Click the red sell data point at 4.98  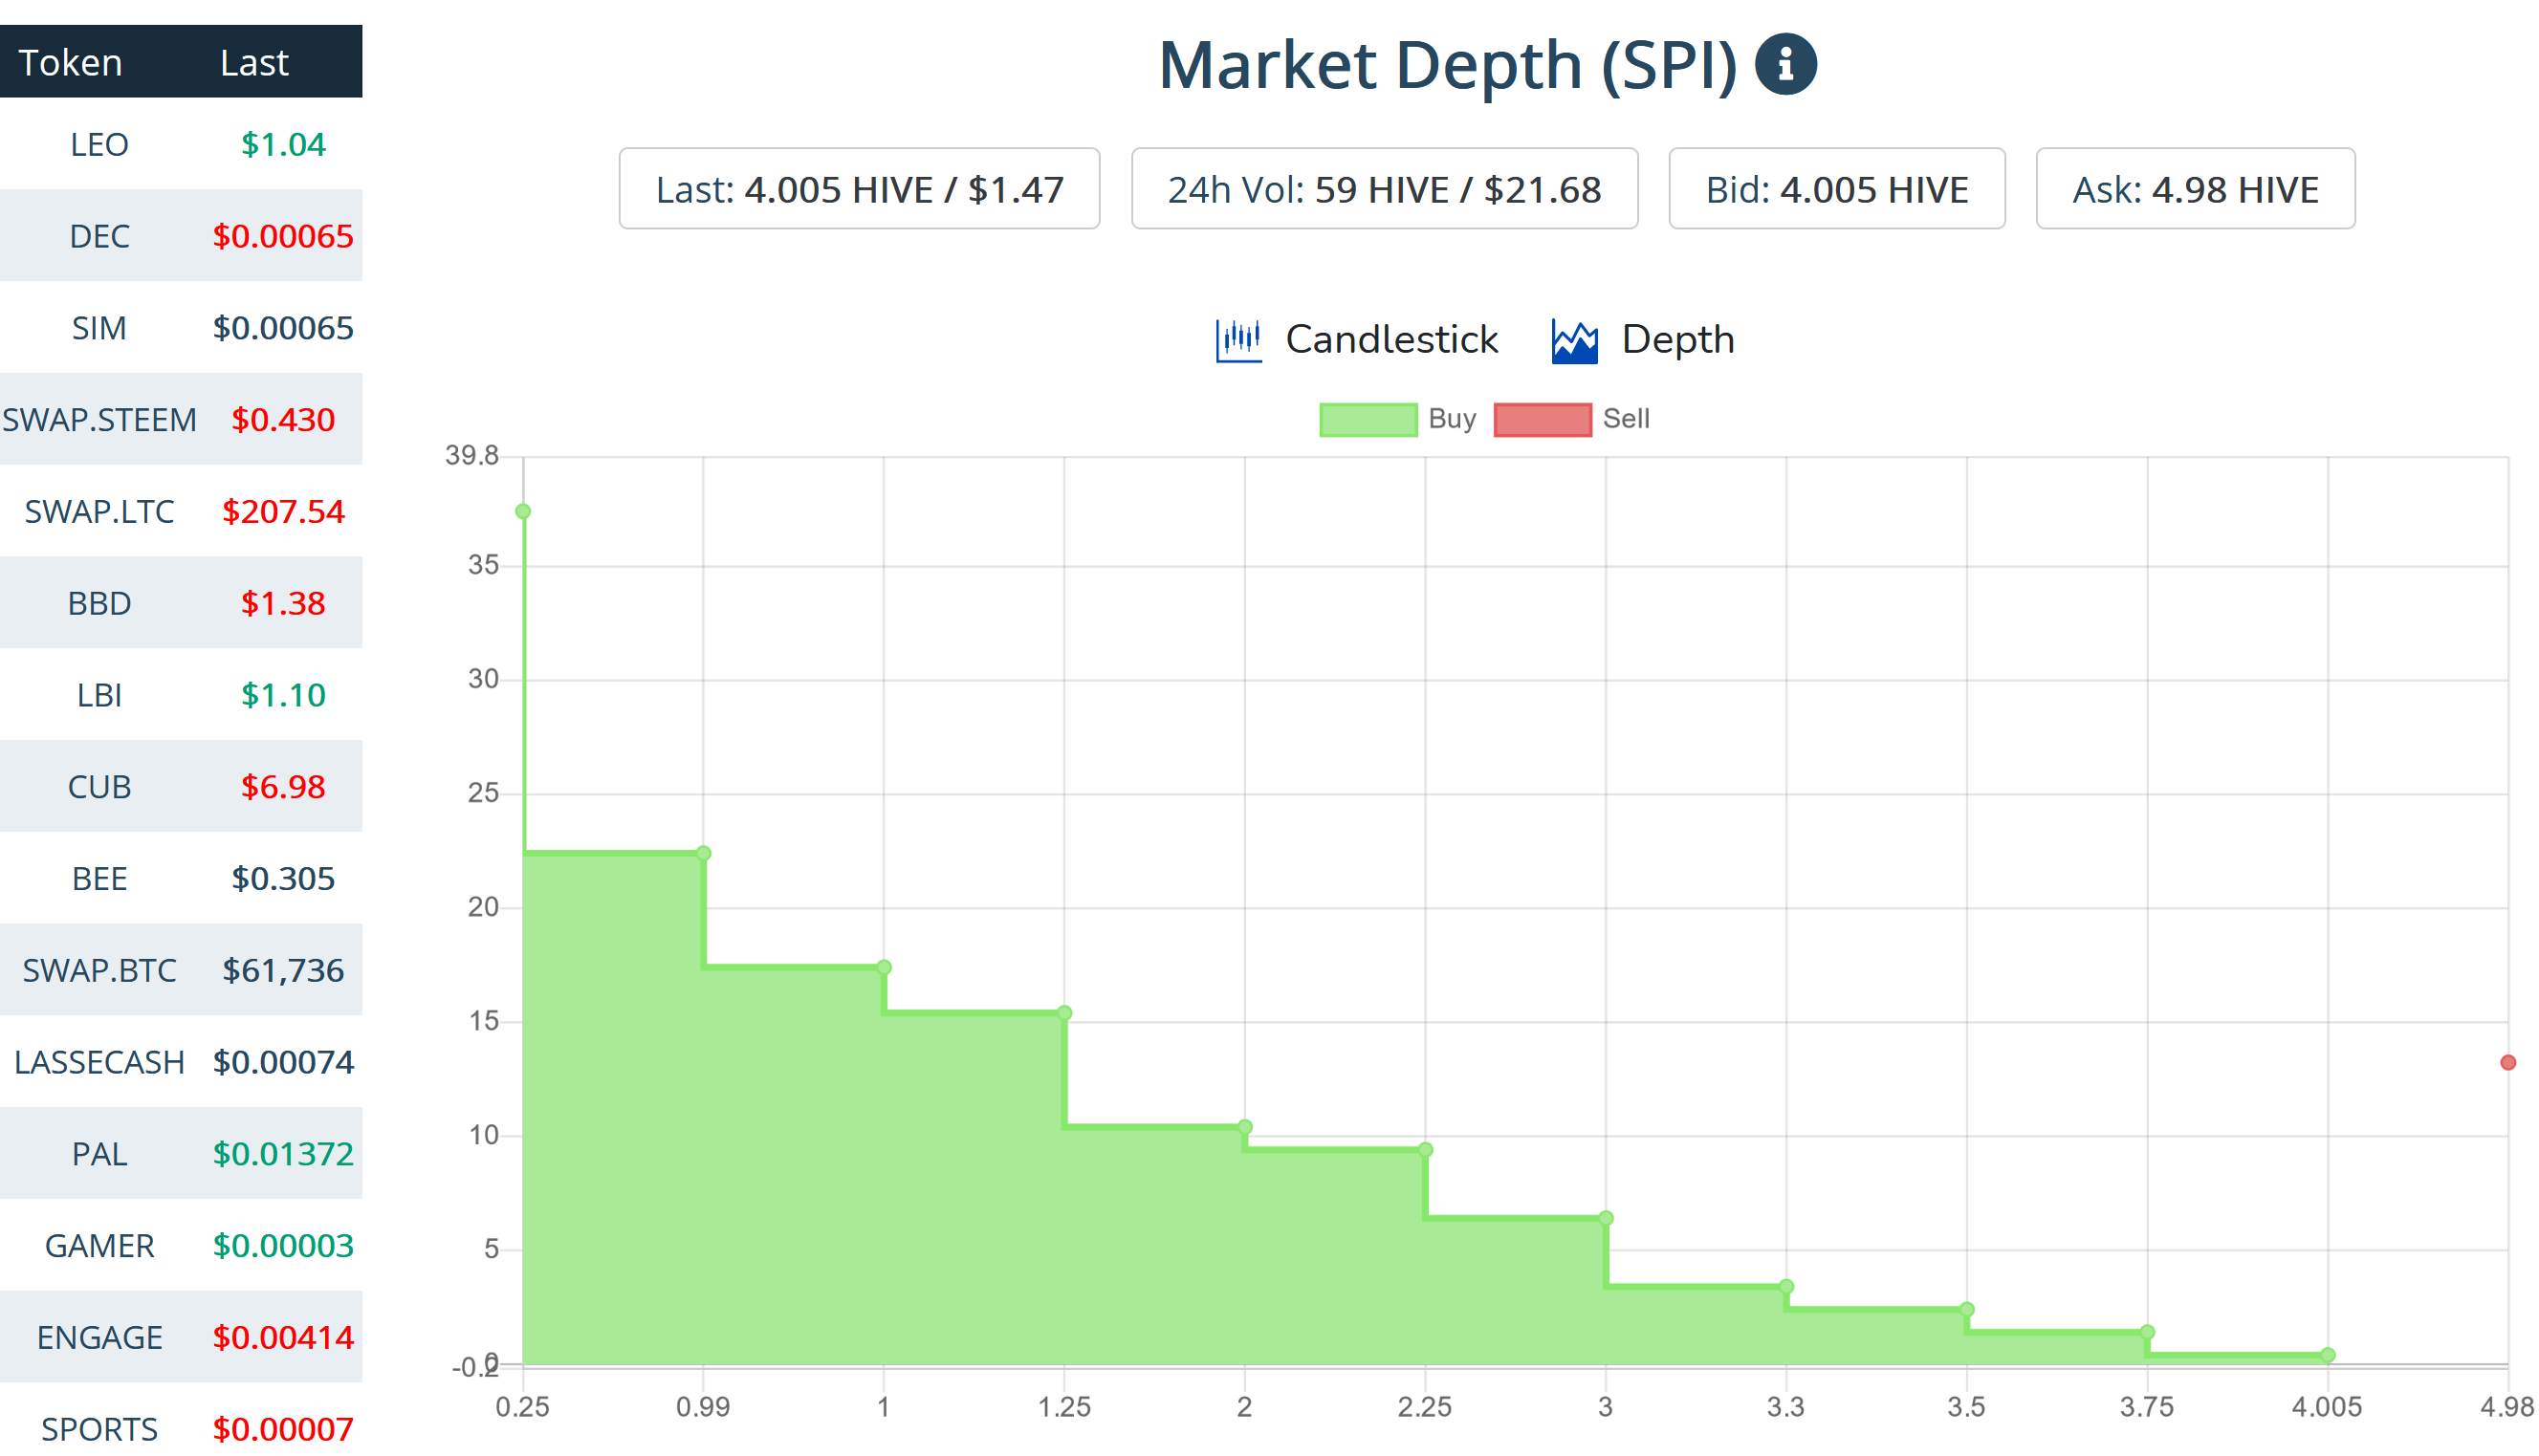click(x=2508, y=1062)
